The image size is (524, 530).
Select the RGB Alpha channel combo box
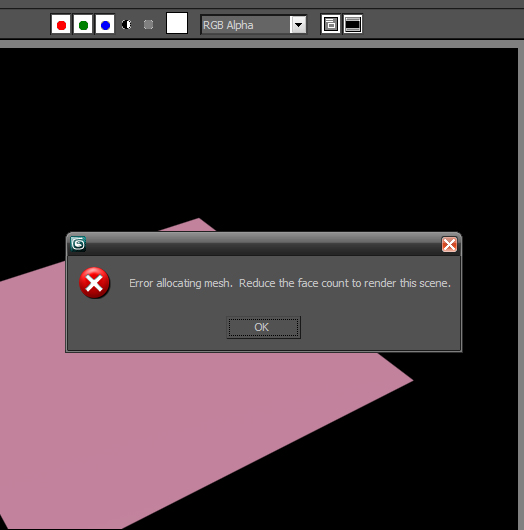point(254,25)
